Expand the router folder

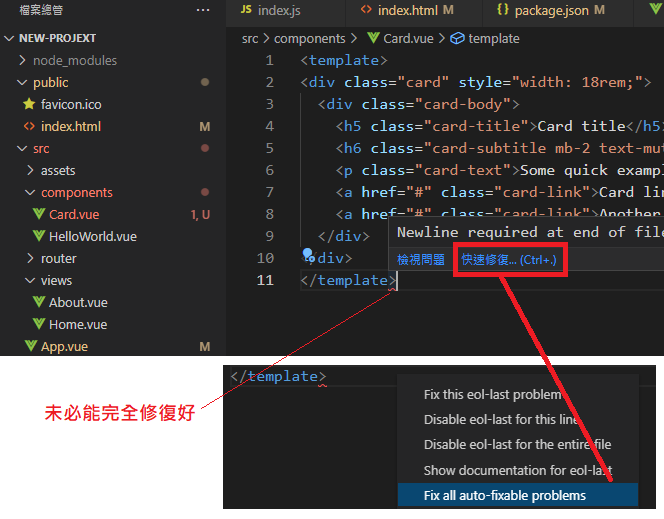click(30, 258)
